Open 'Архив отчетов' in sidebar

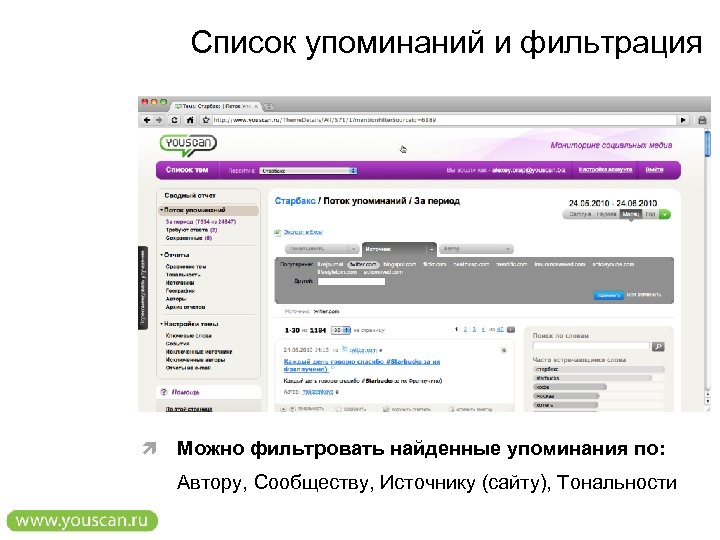click(186, 307)
